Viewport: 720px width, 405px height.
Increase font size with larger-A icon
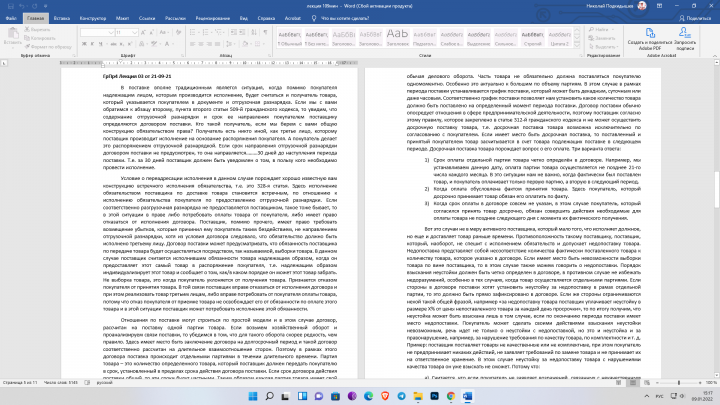(143, 33)
